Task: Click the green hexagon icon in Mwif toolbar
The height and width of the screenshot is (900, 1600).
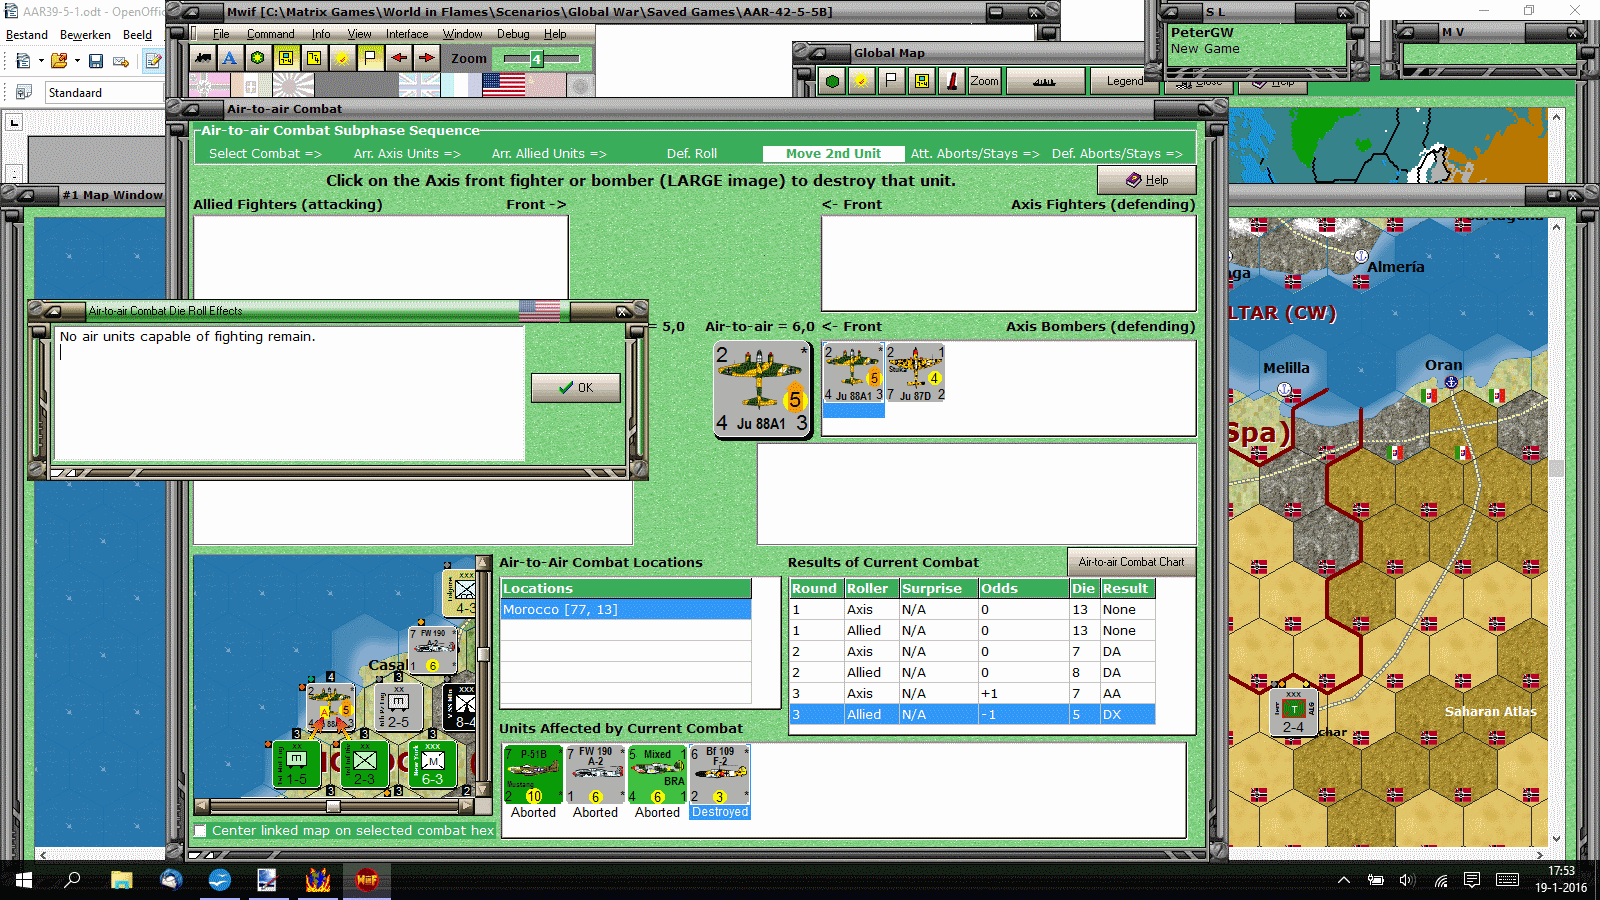Action: (258, 58)
